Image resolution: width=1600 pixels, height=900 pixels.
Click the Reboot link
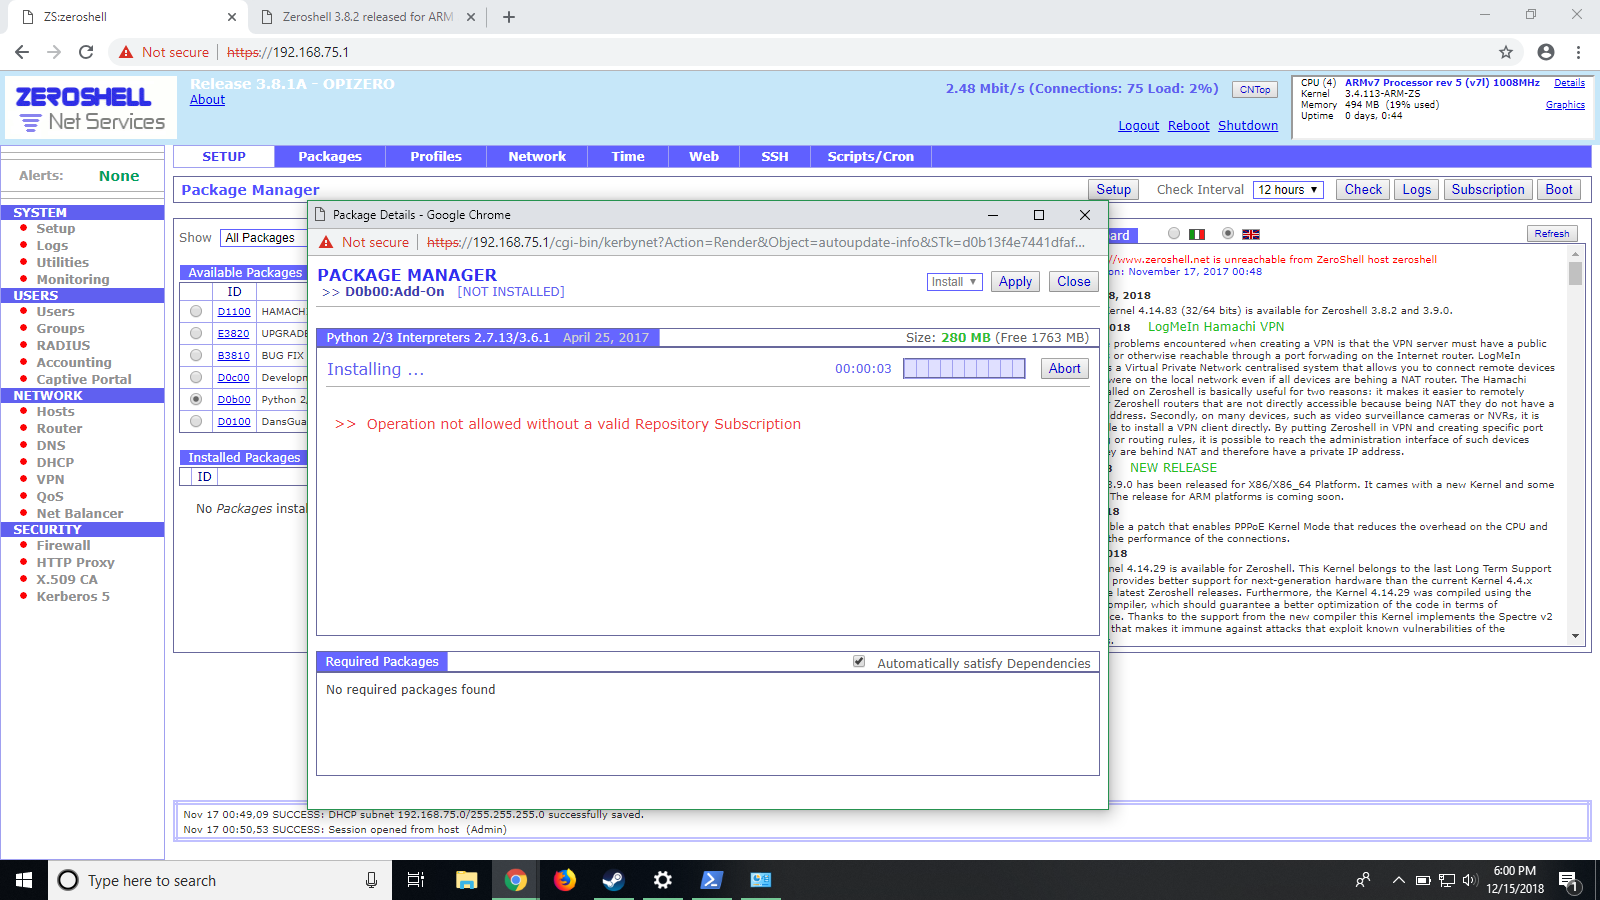(x=1189, y=126)
